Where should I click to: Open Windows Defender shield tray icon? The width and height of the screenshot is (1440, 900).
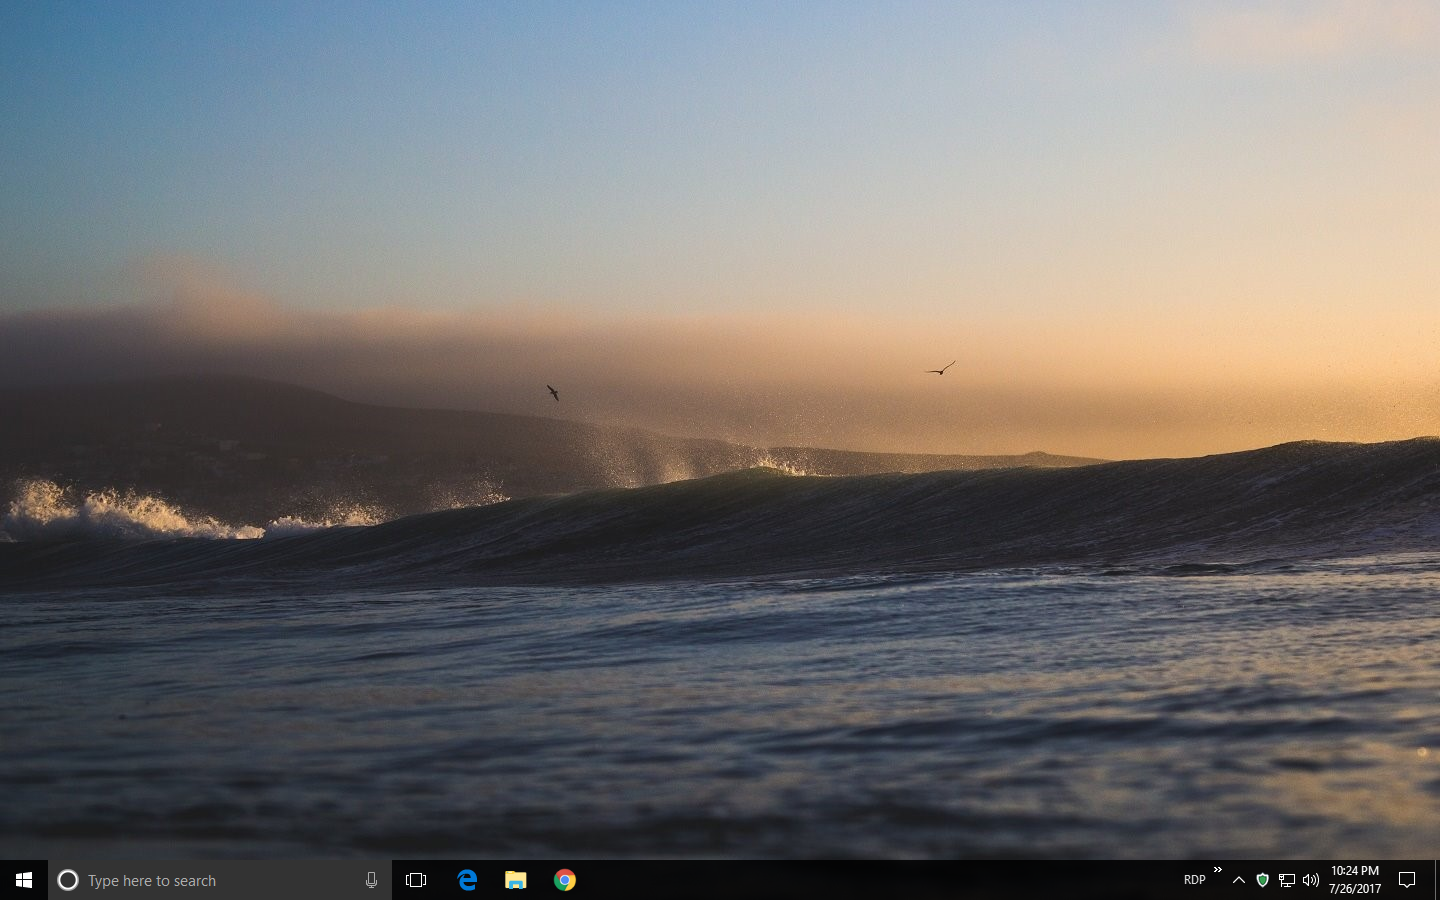point(1263,880)
